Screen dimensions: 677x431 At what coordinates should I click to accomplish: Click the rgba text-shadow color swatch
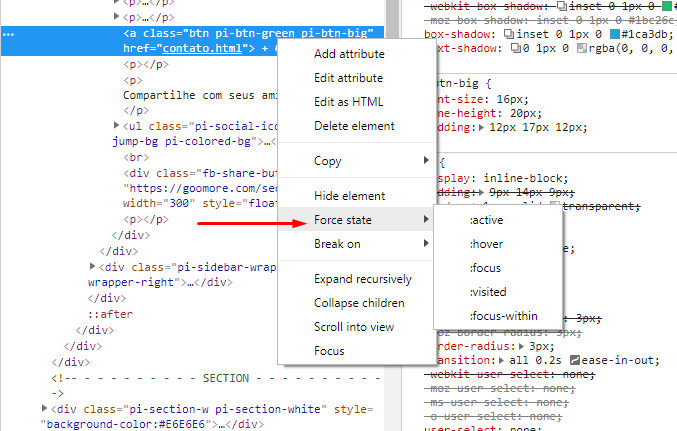pyautogui.click(x=582, y=48)
